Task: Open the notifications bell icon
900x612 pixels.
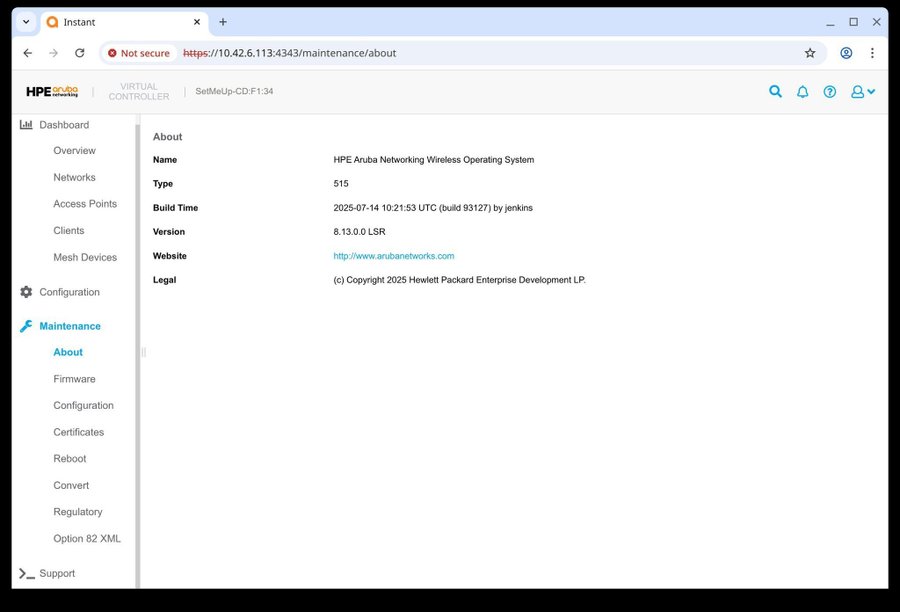Action: (x=802, y=92)
